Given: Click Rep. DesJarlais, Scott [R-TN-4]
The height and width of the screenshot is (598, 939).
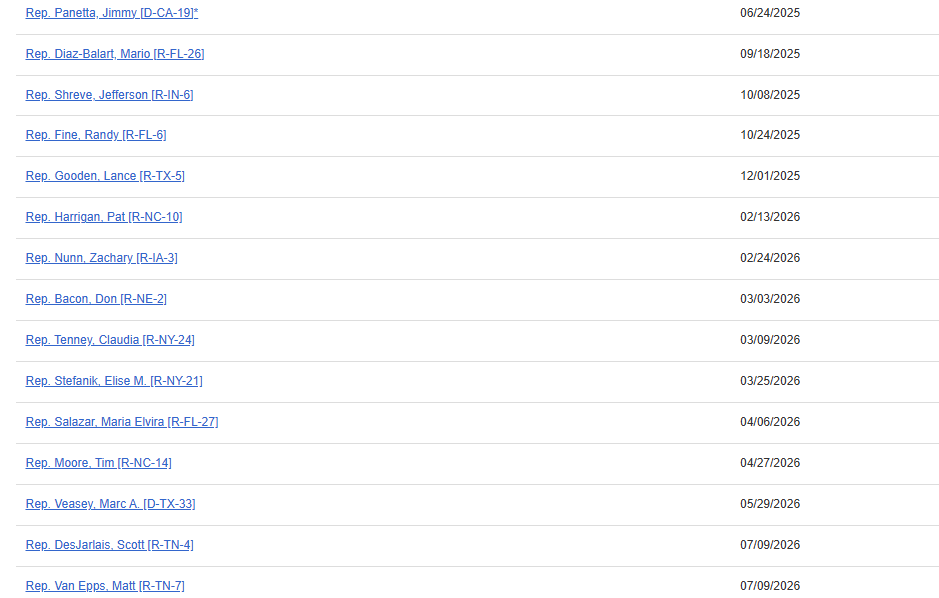Looking at the screenshot, I should [110, 545].
